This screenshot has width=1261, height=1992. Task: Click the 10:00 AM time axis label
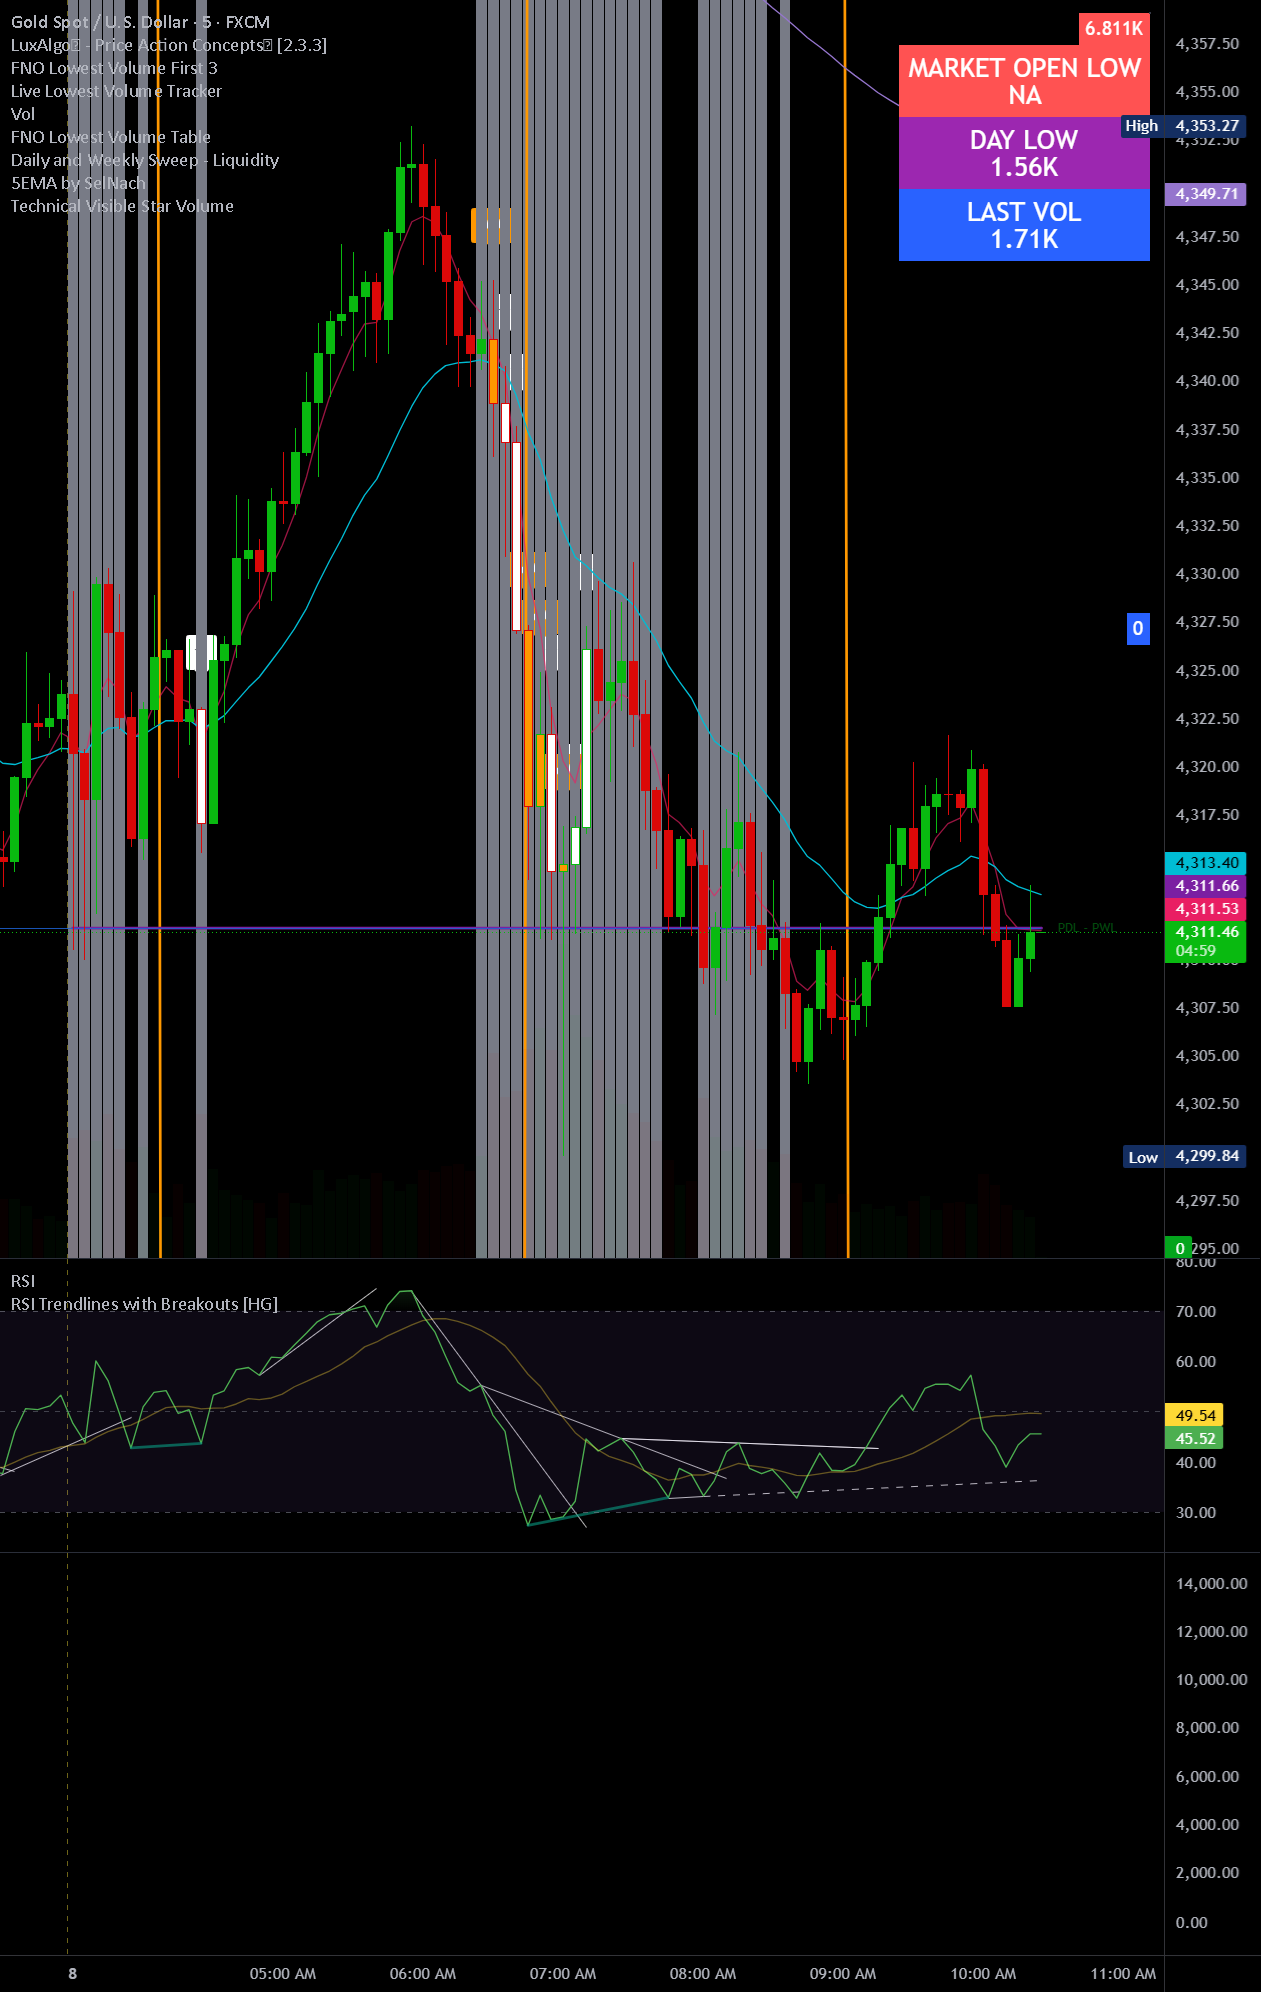(983, 1974)
